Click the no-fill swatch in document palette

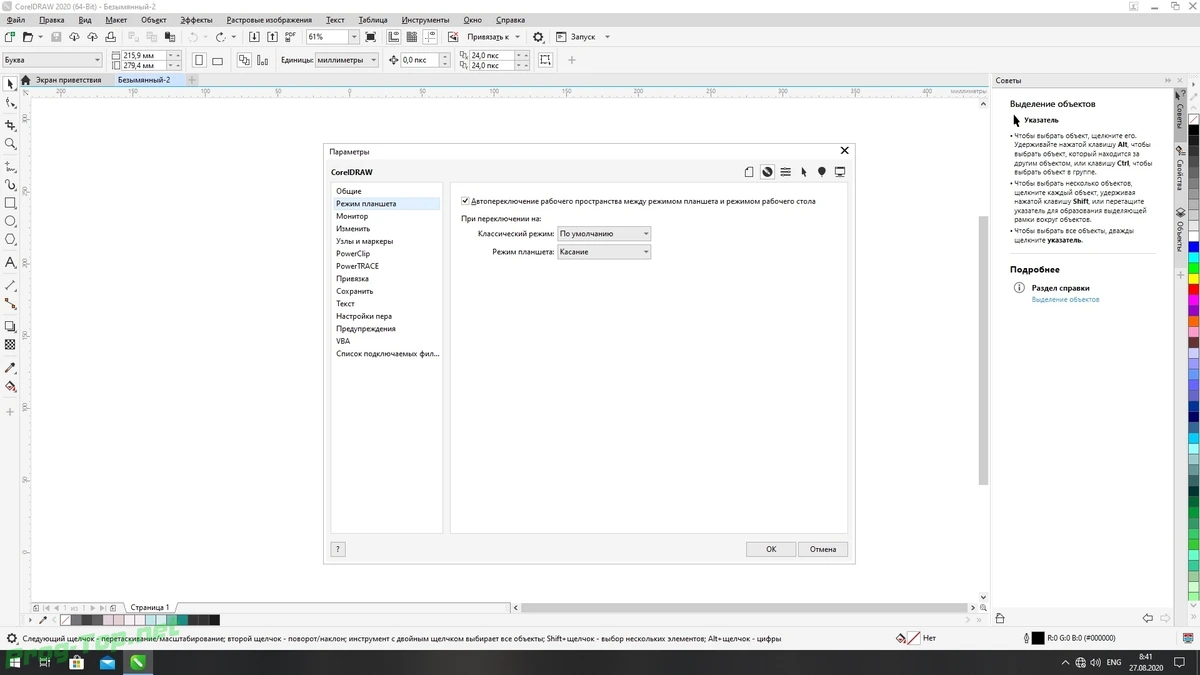click(65, 620)
